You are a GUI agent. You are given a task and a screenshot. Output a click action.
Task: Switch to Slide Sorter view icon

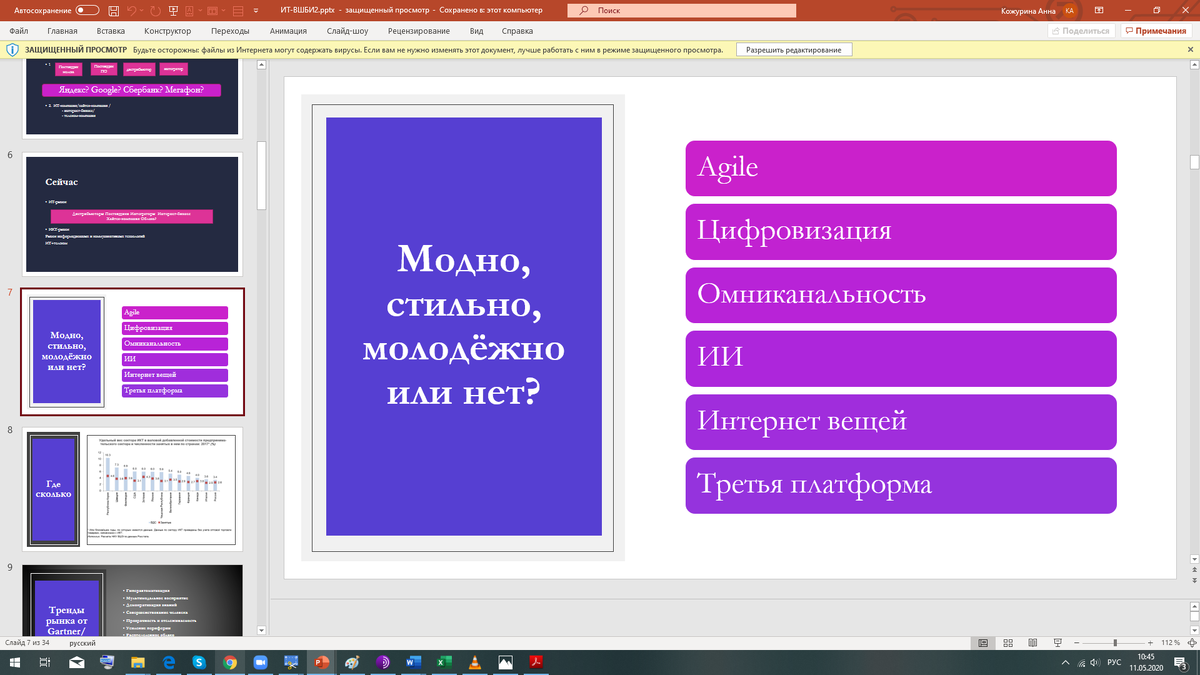click(x=1008, y=643)
